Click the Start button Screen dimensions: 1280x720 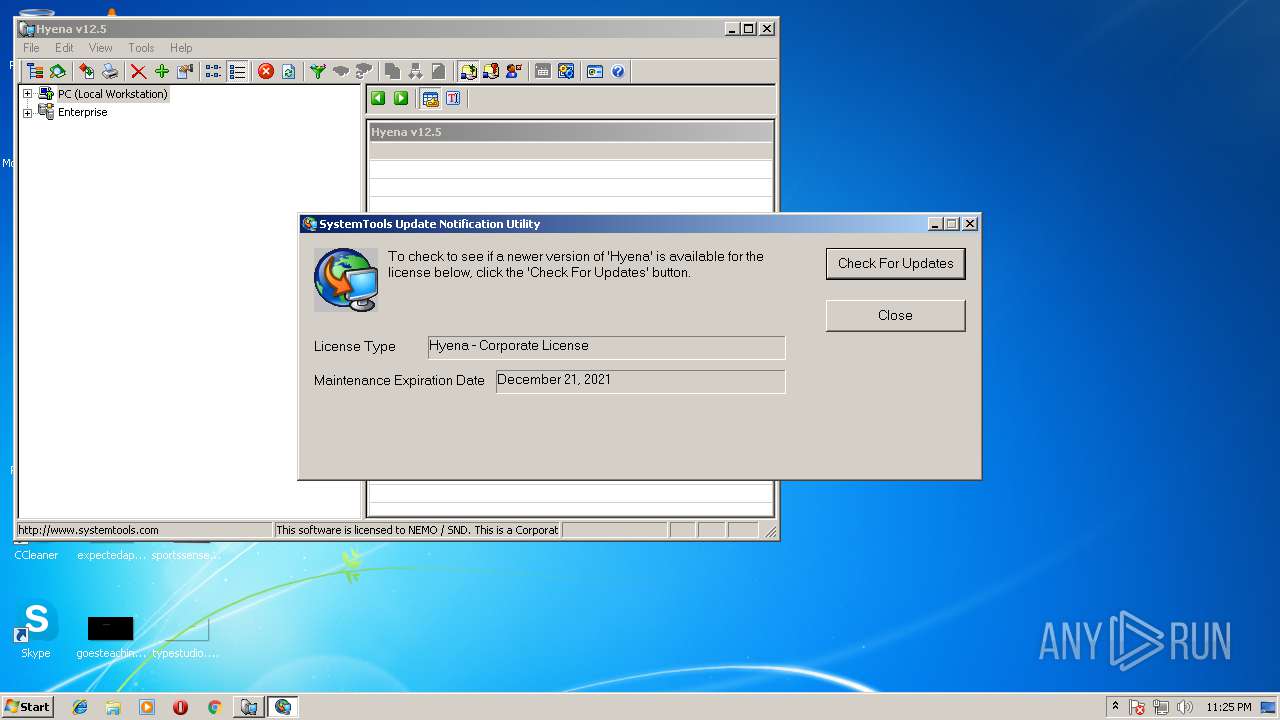[x=27, y=706]
